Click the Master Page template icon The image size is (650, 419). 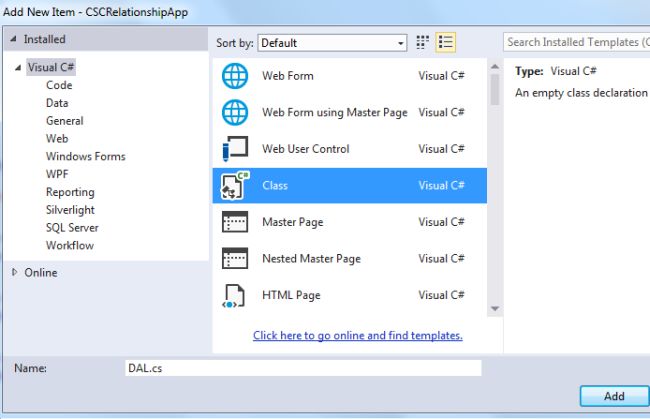point(235,222)
